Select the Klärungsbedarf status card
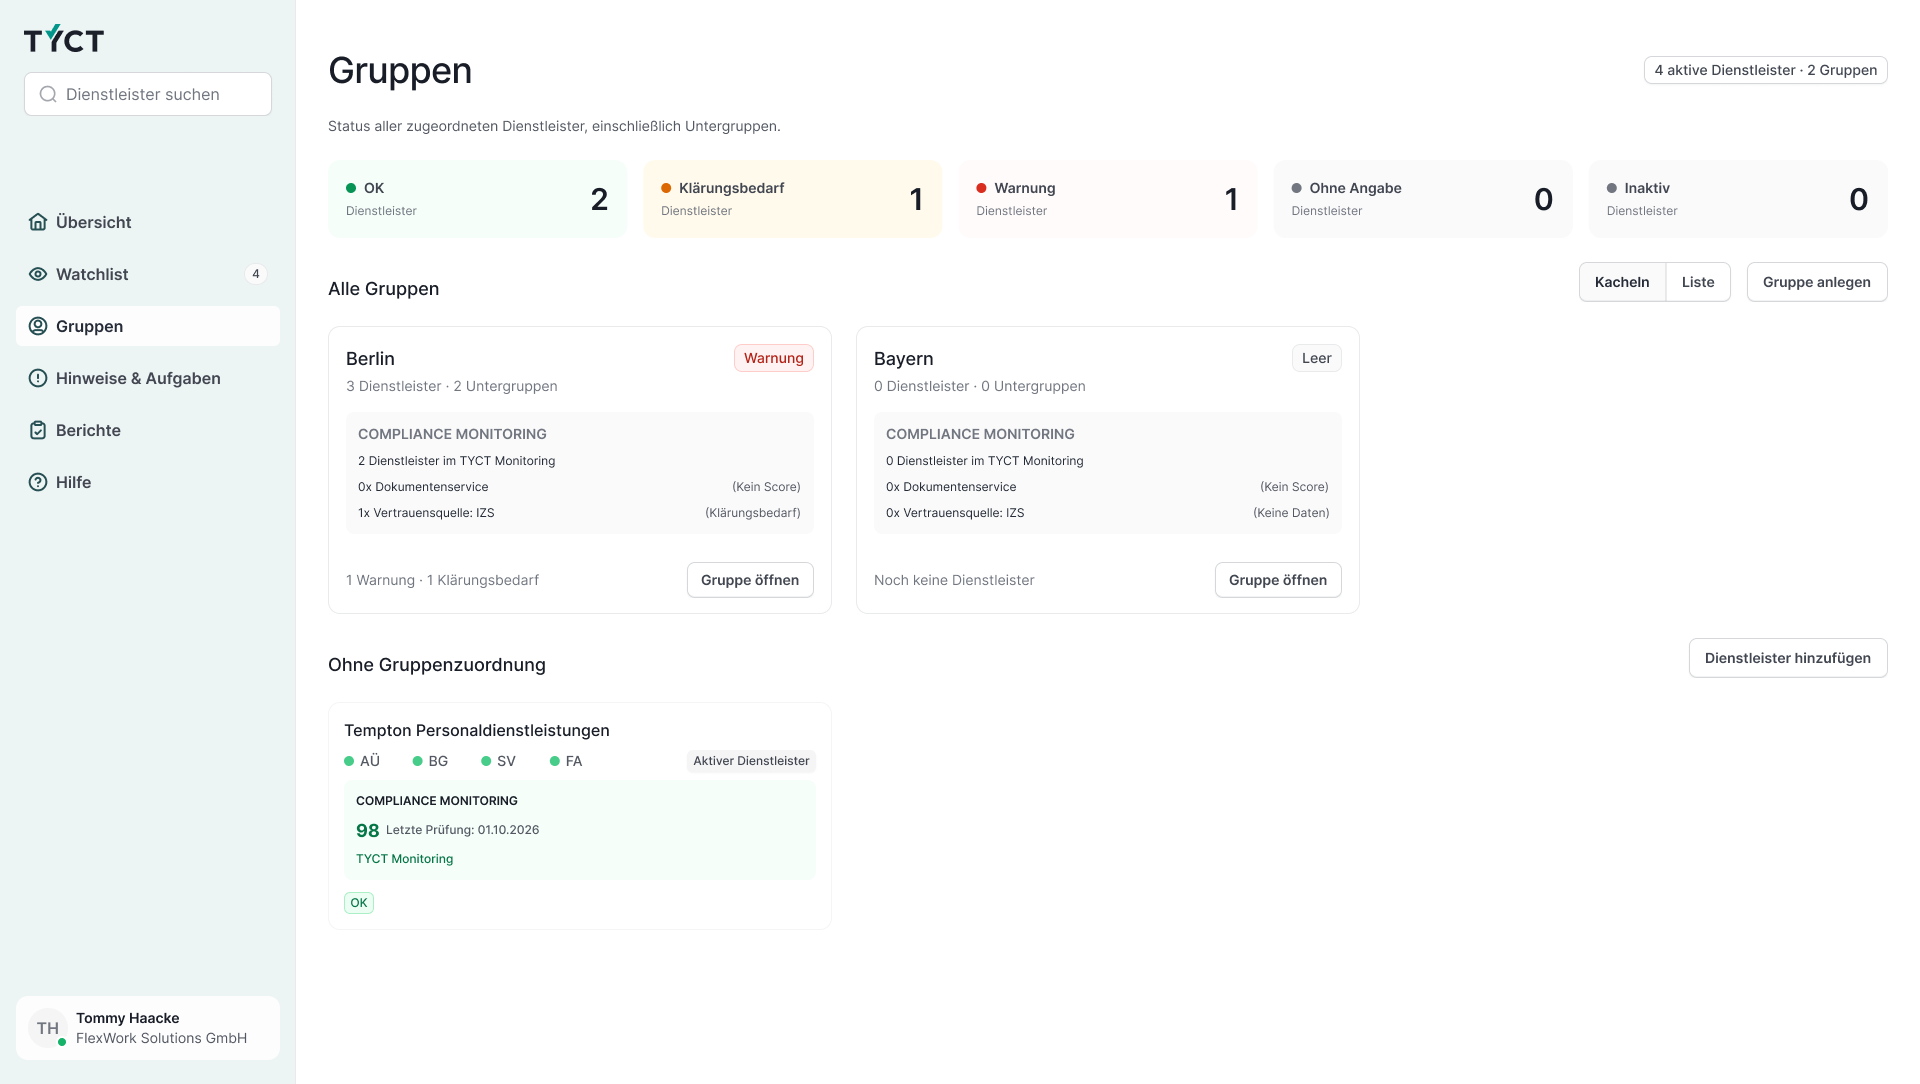Viewport: 1920px width, 1084px height. tap(793, 199)
